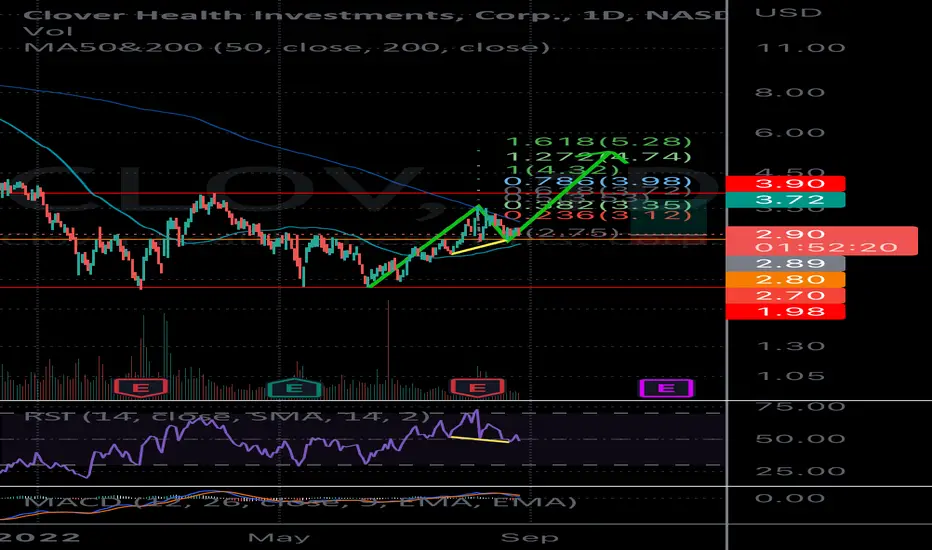Viewport: 932px width, 550px height.
Task: Click the current price 2.90 countdown label
Action: pos(822,240)
